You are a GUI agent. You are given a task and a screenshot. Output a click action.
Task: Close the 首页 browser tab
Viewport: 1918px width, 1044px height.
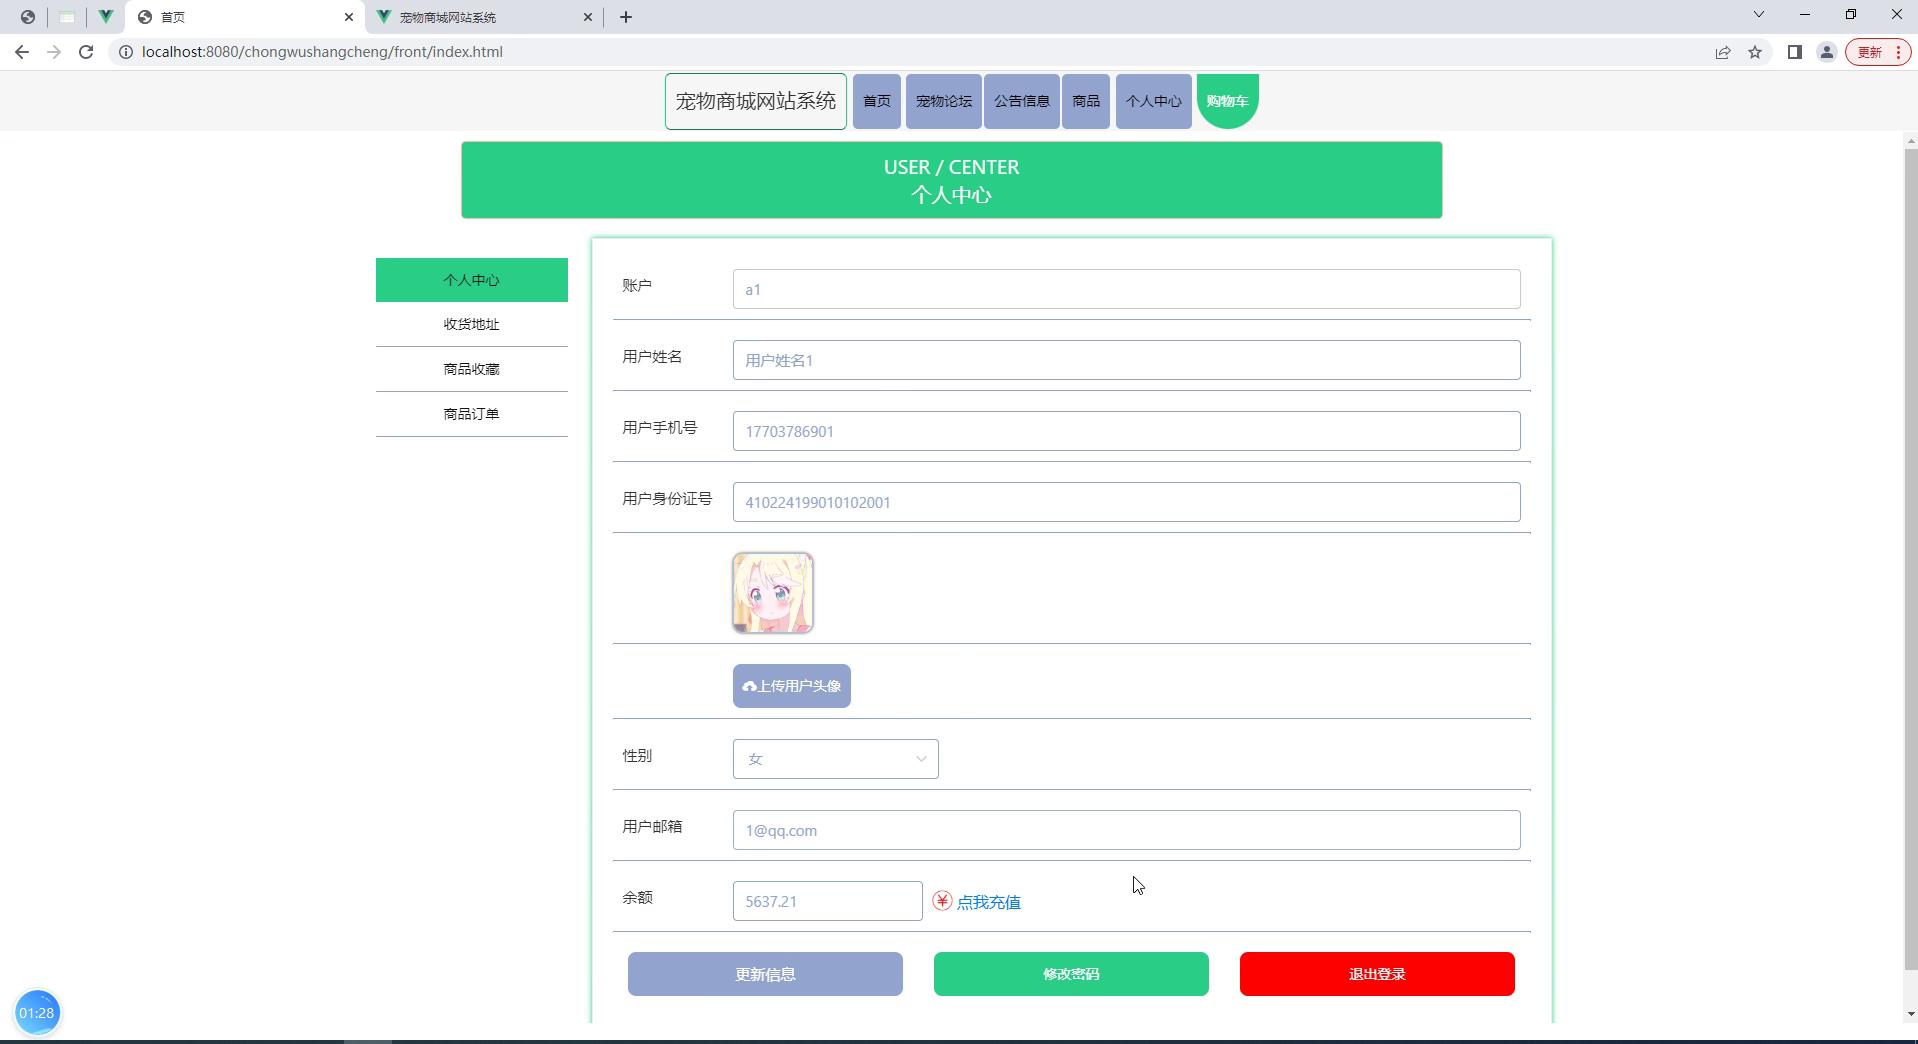pos(349,17)
